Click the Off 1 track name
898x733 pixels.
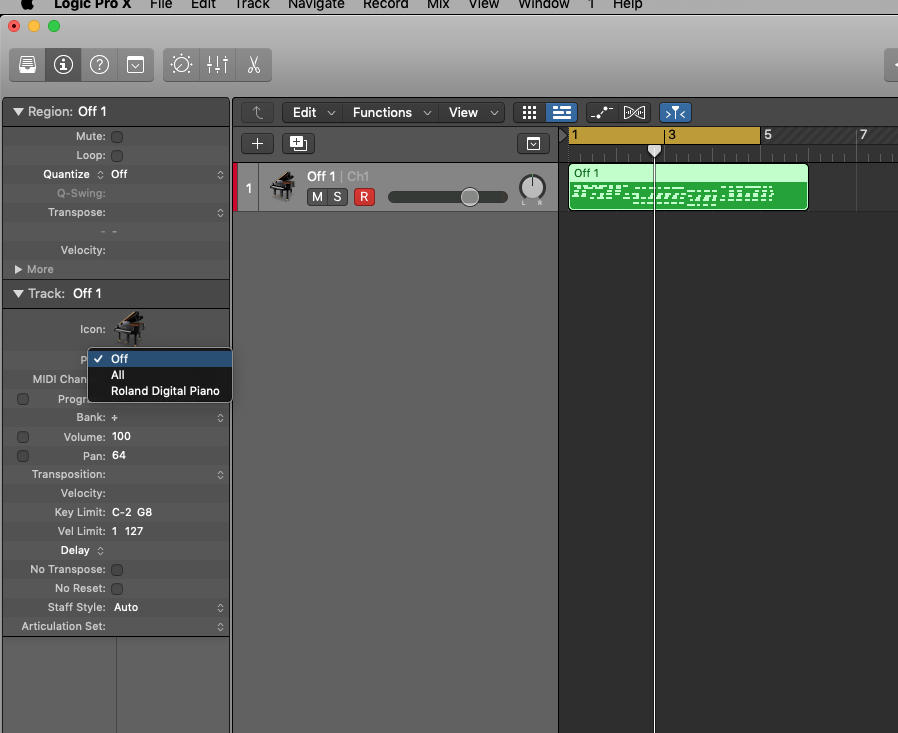[x=321, y=177]
